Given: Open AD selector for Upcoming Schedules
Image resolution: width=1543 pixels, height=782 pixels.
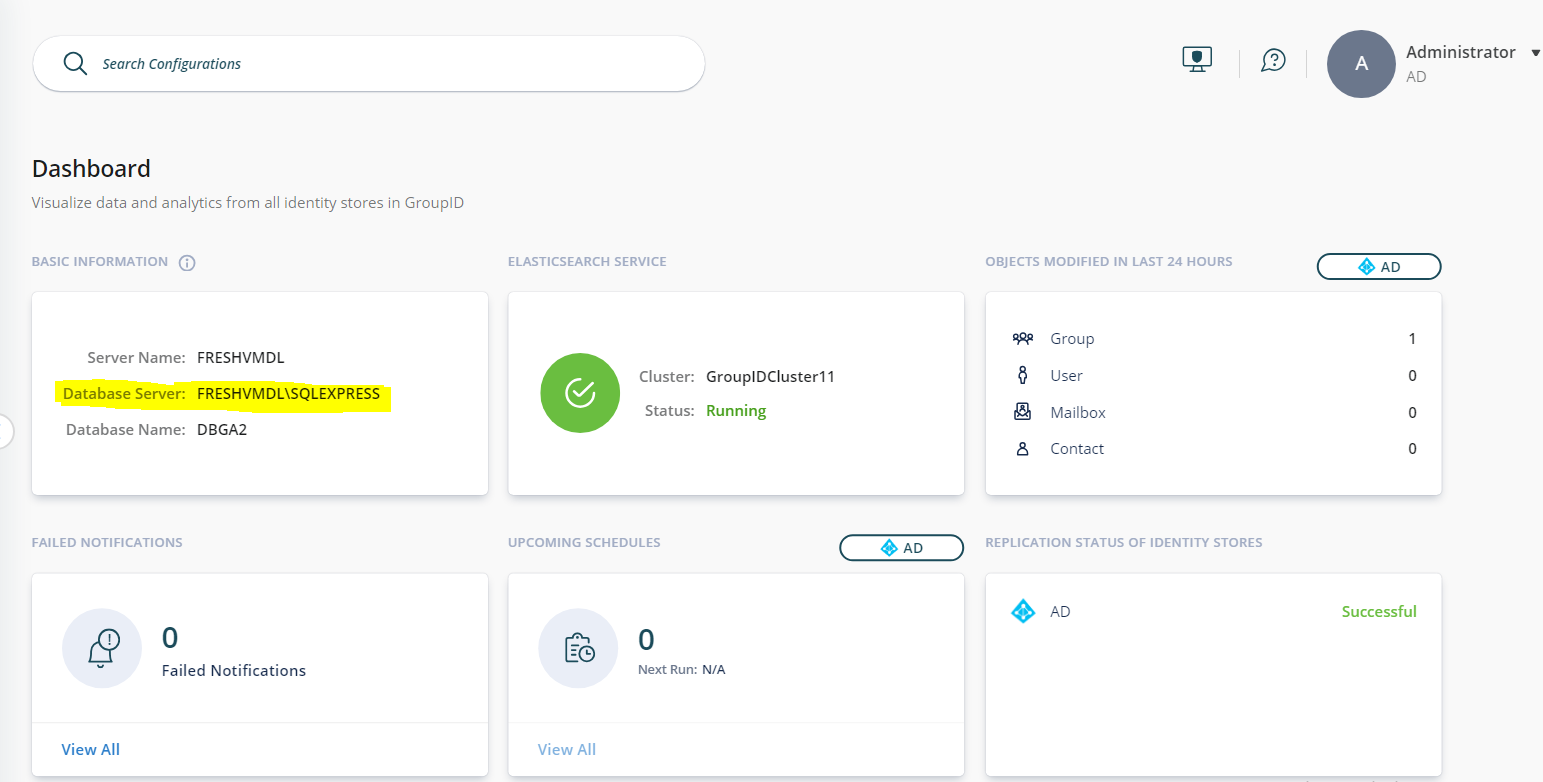Looking at the screenshot, I should pos(900,548).
